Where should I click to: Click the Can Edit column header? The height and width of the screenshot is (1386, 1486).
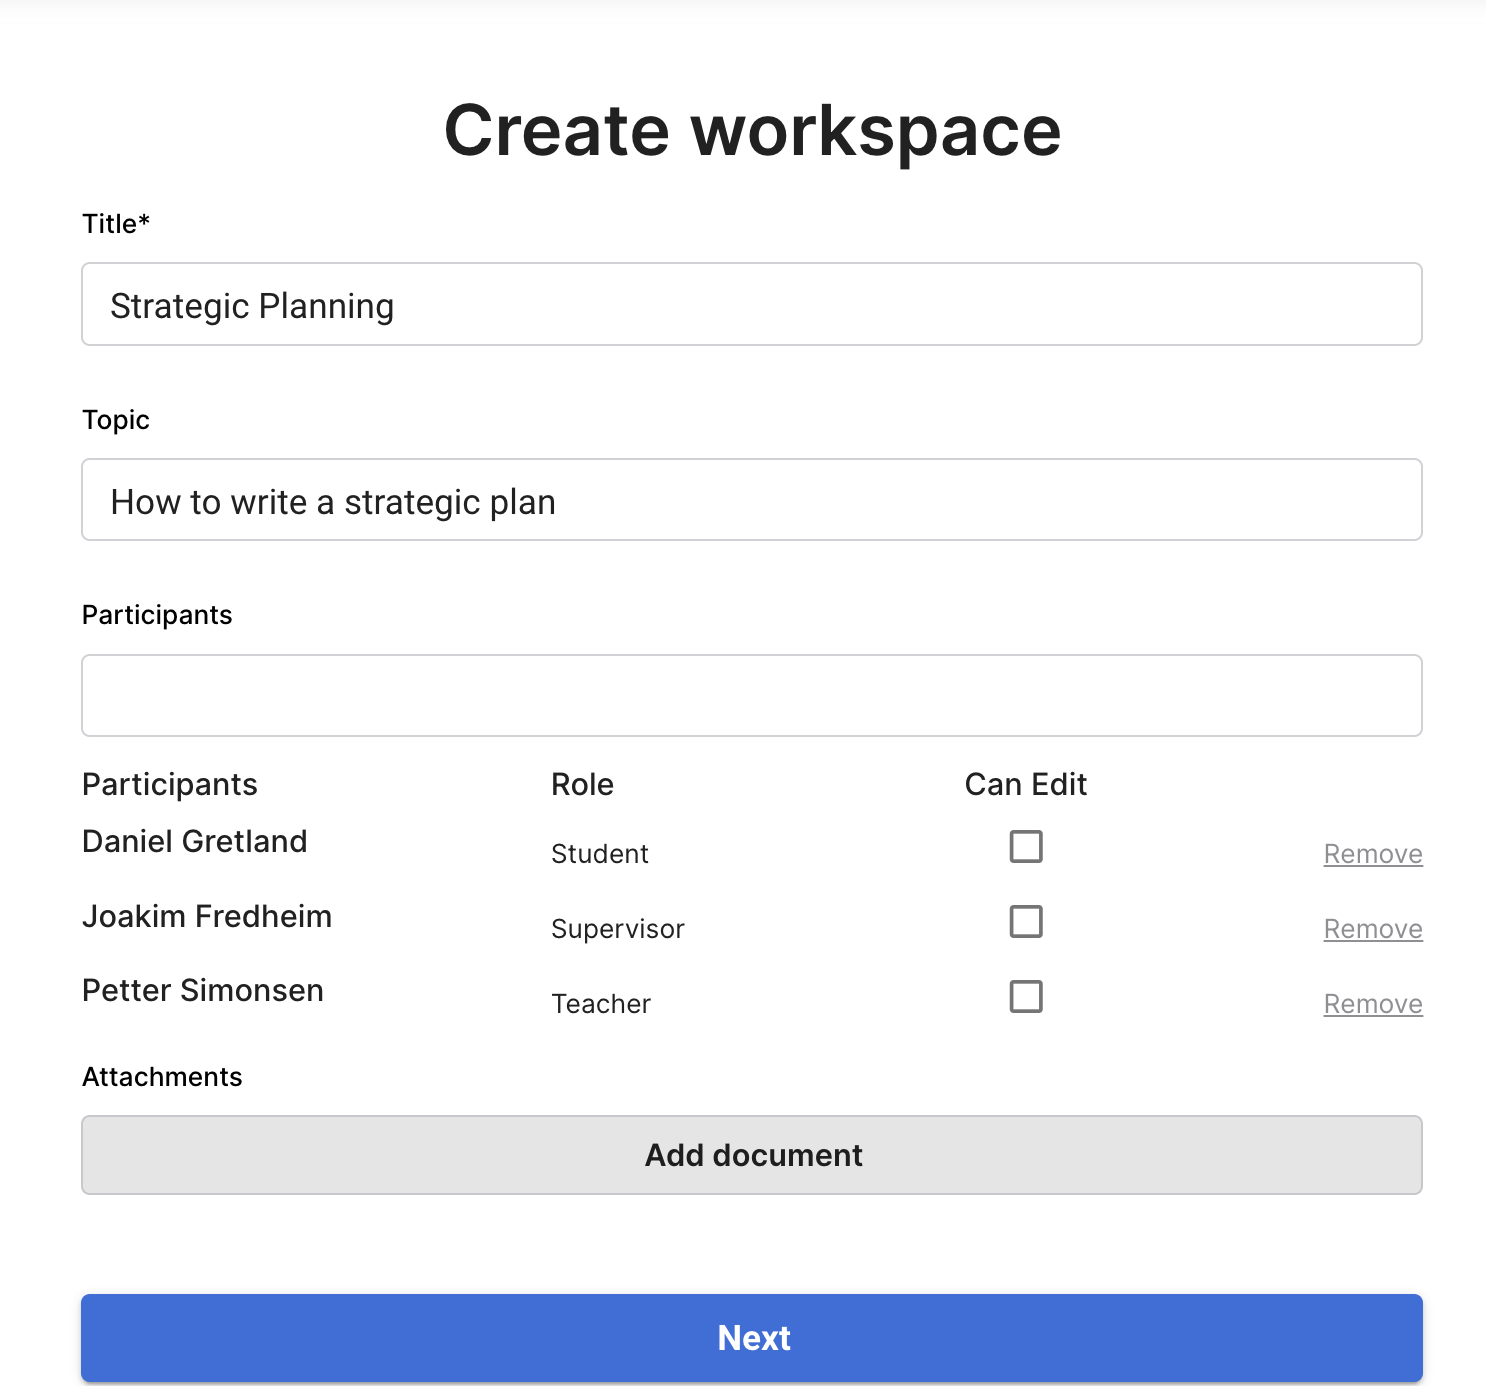click(x=1025, y=785)
